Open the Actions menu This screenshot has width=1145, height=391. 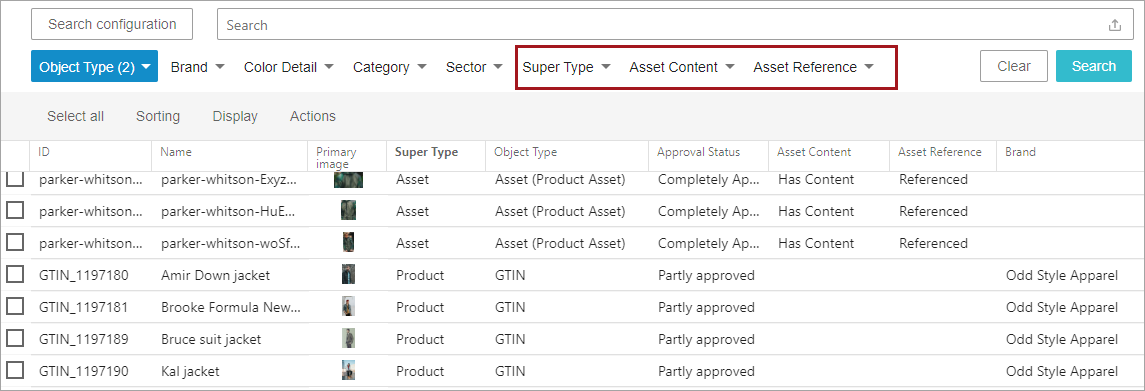tap(313, 116)
